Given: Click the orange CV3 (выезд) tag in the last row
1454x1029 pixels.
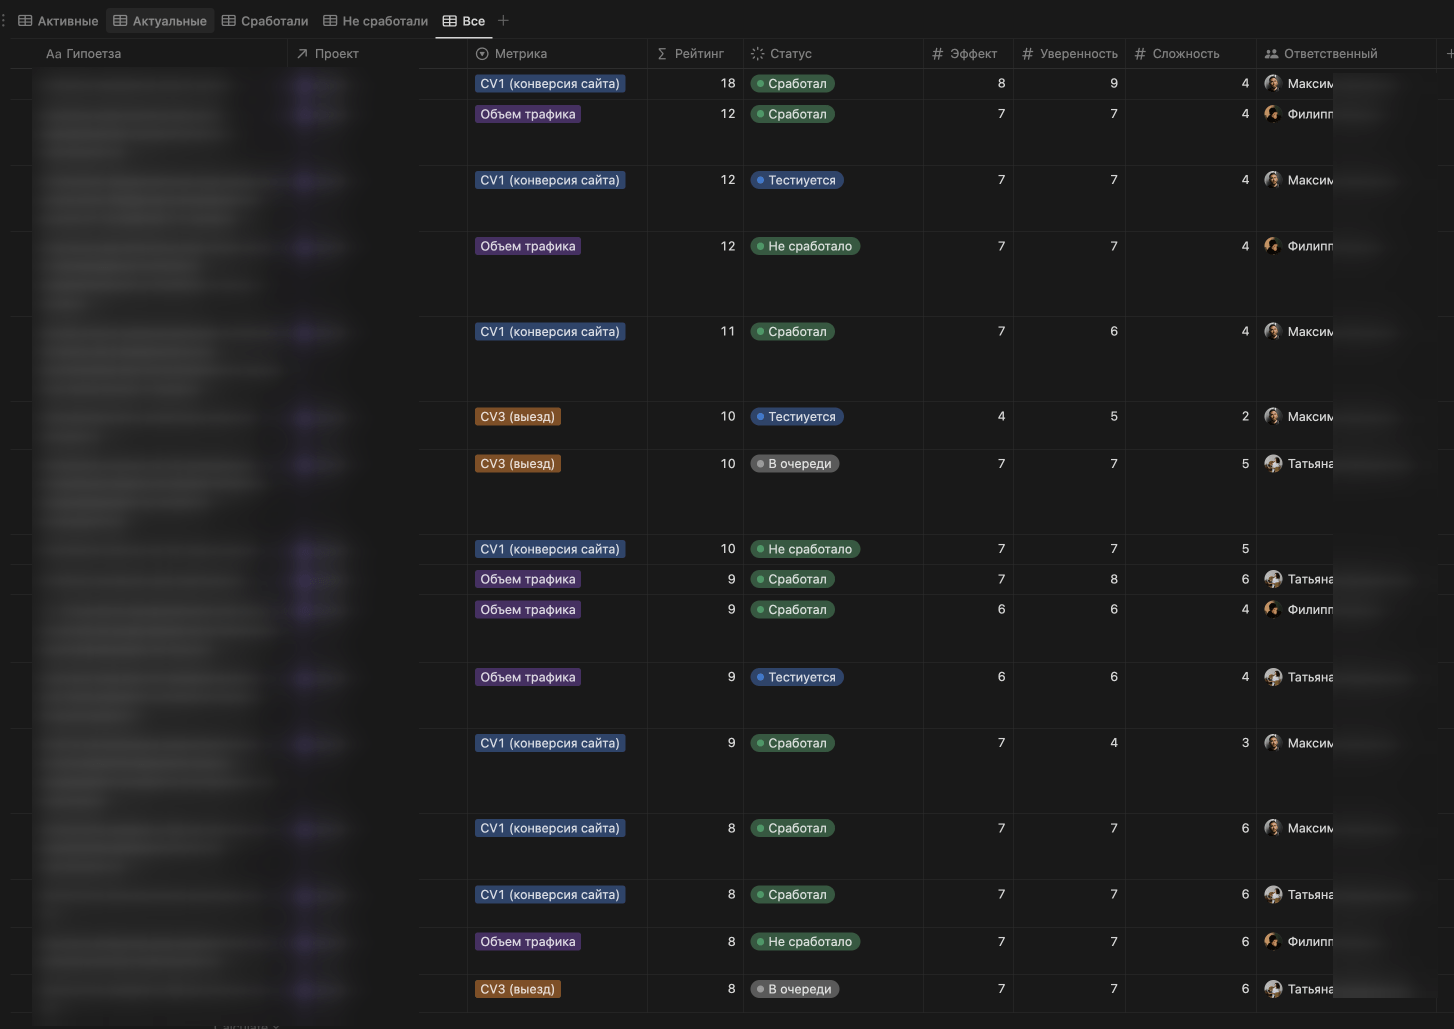Looking at the screenshot, I should (x=517, y=989).
